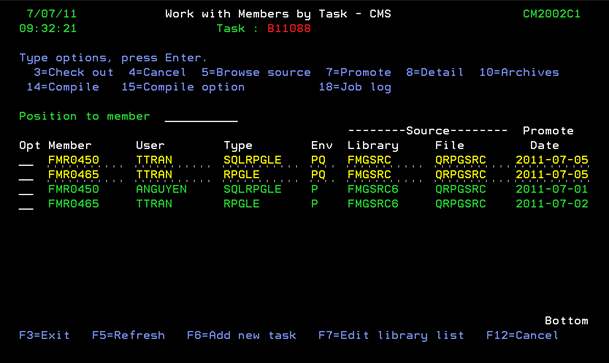Click the Bottom indicator
Image resolution: width=609 pixels, height=363 pixels.
point(566,321)
